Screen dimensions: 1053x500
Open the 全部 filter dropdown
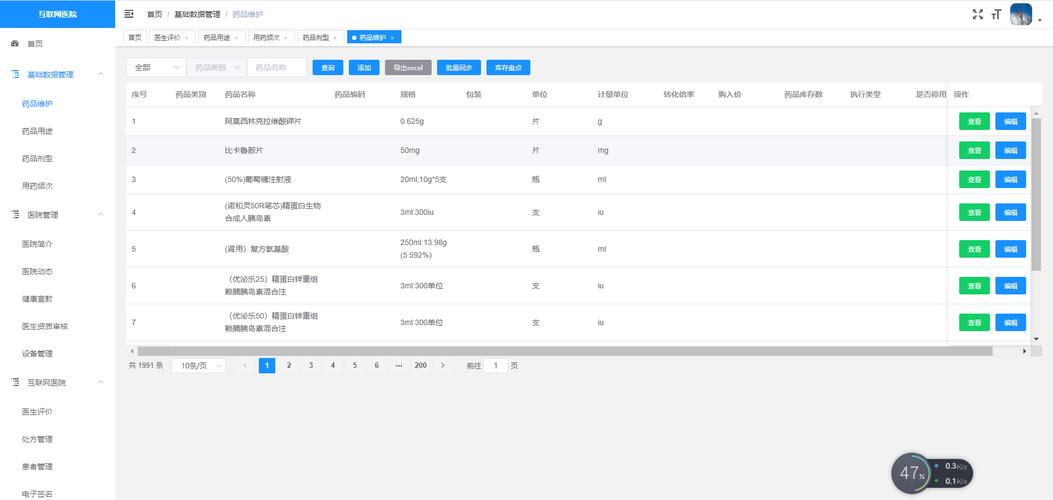coord(156,67)
